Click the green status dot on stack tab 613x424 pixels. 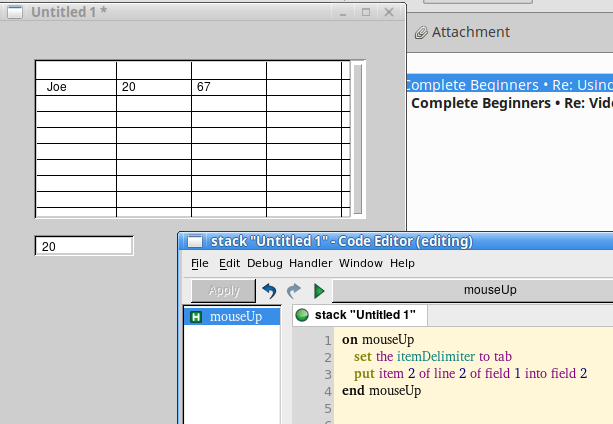(x=302, y=316)
